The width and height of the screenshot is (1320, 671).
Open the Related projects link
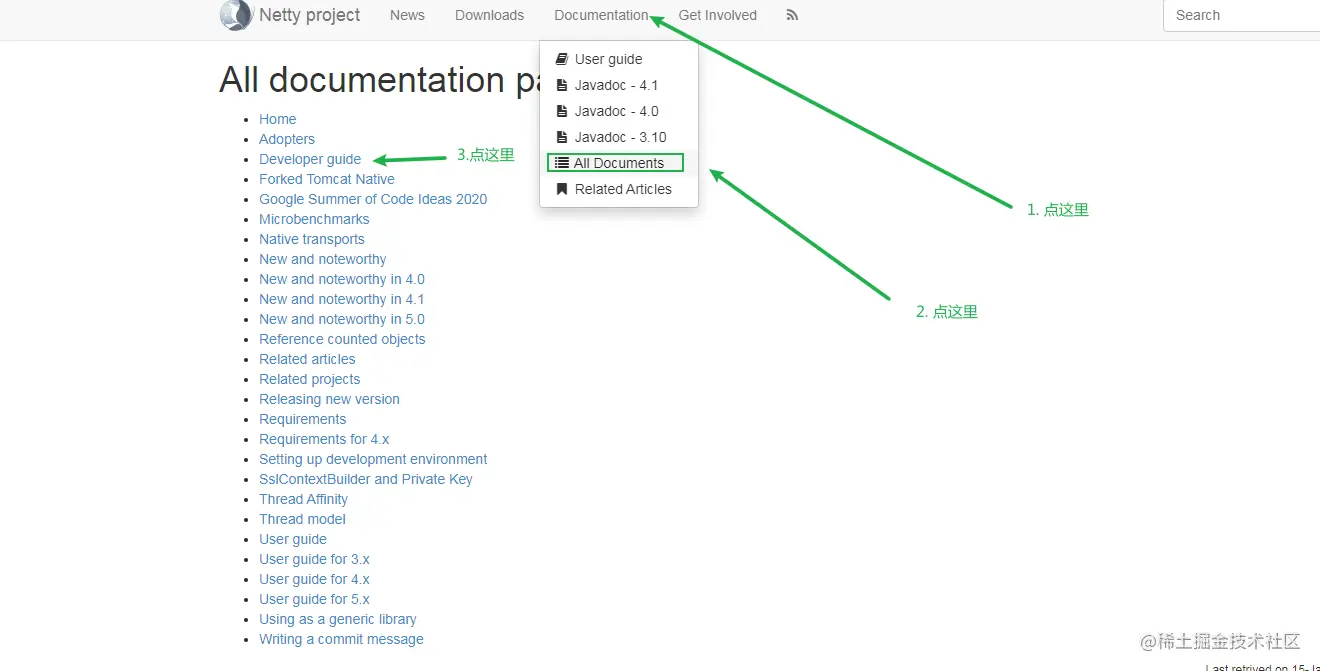pyautogui.click(x=310, y=379)
